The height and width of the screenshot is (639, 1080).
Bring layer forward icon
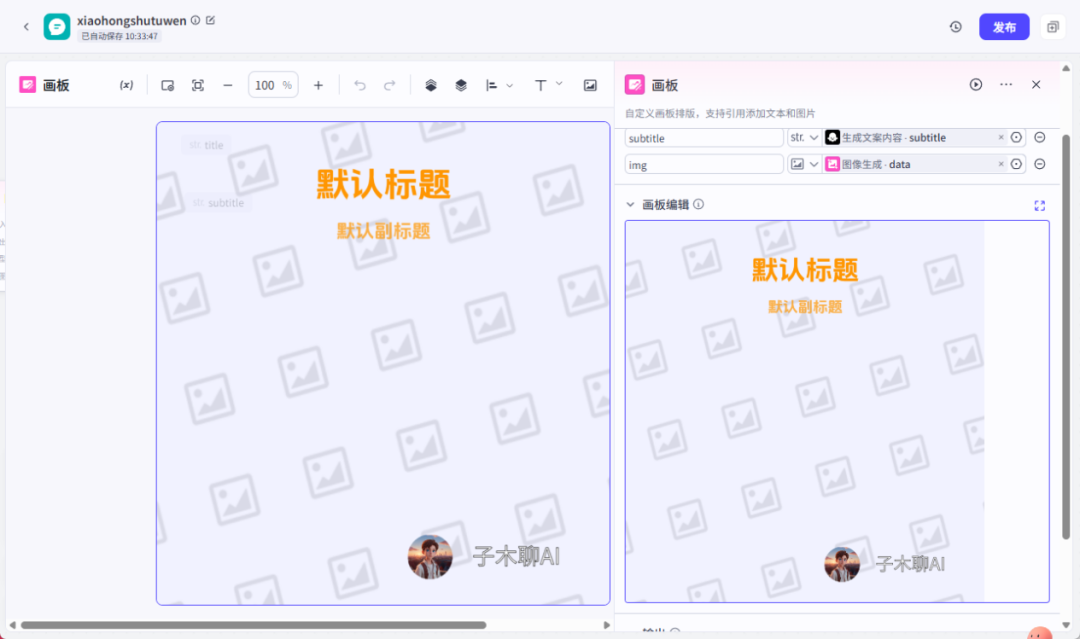[431, 85]
